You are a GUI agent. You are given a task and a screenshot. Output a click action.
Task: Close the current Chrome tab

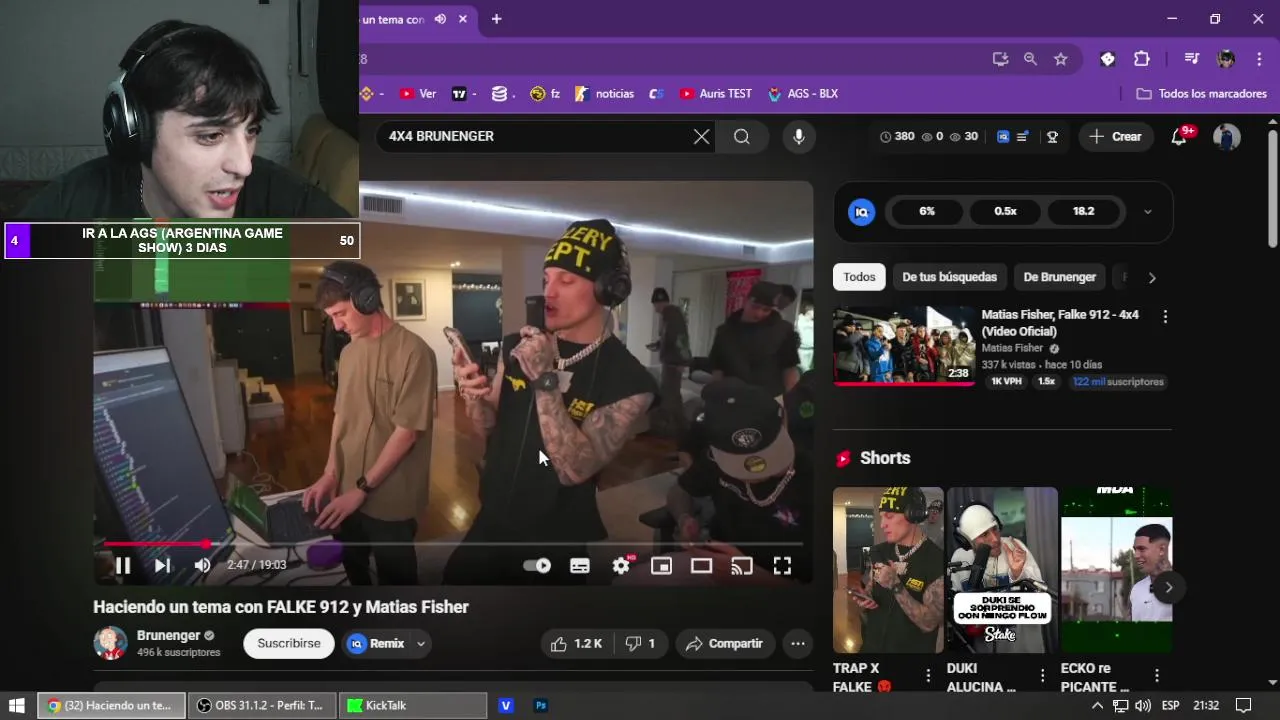464,19
